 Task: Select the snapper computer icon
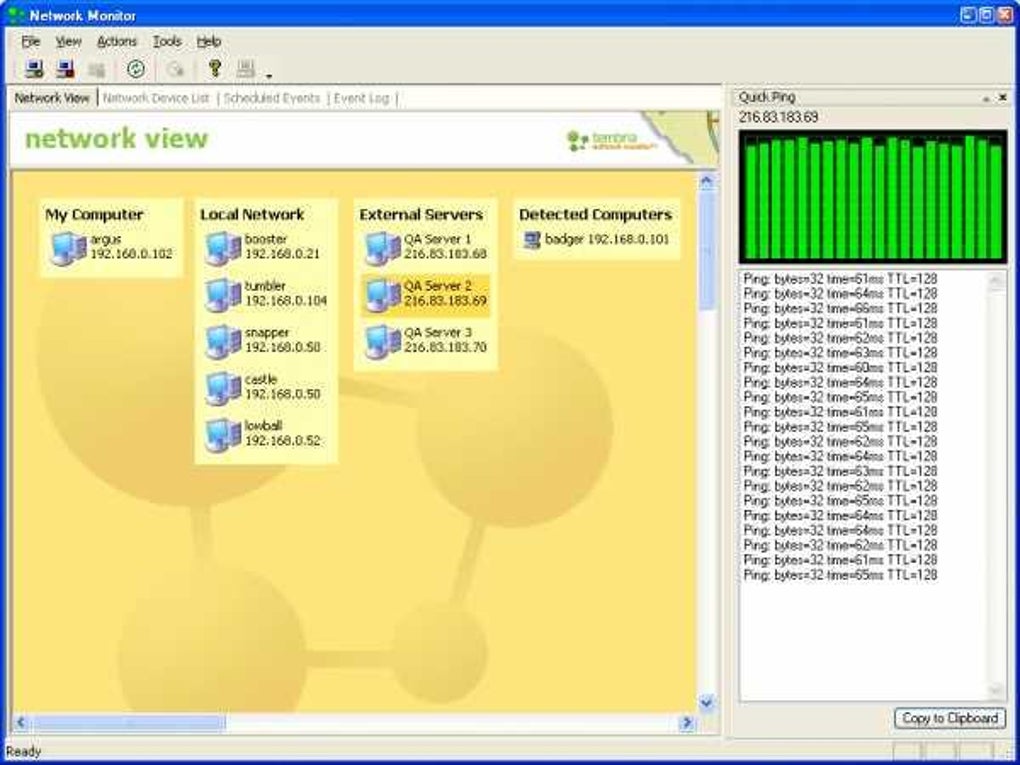tap(223, 342)
